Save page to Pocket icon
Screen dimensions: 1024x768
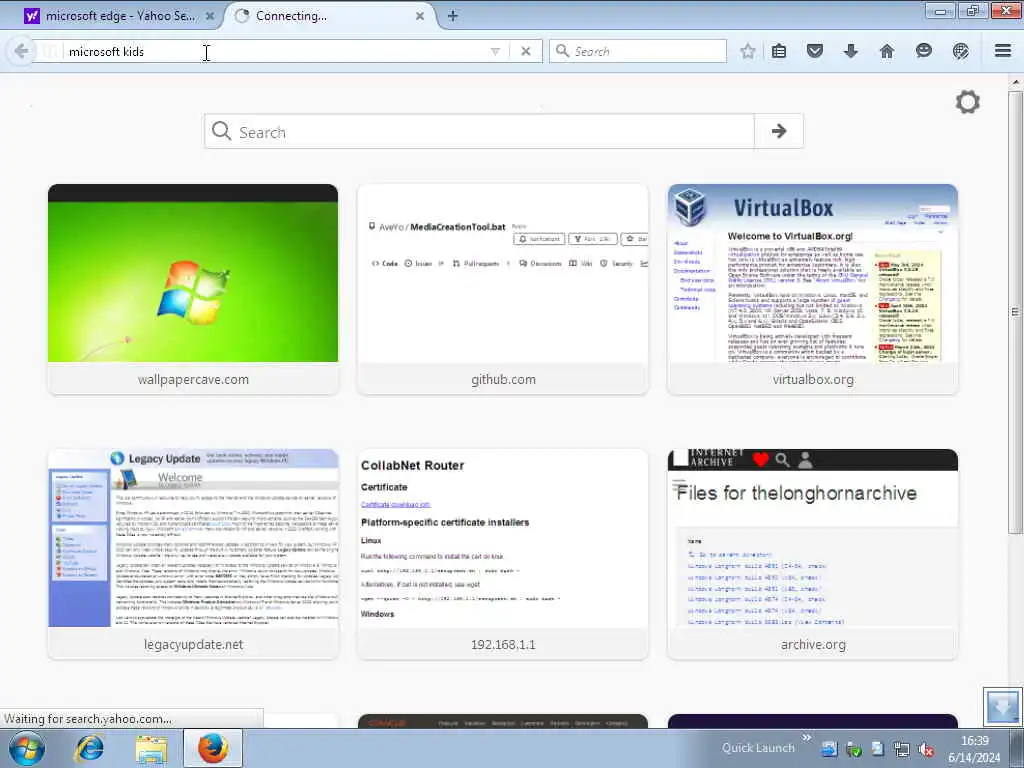click(x=814, y=51)
